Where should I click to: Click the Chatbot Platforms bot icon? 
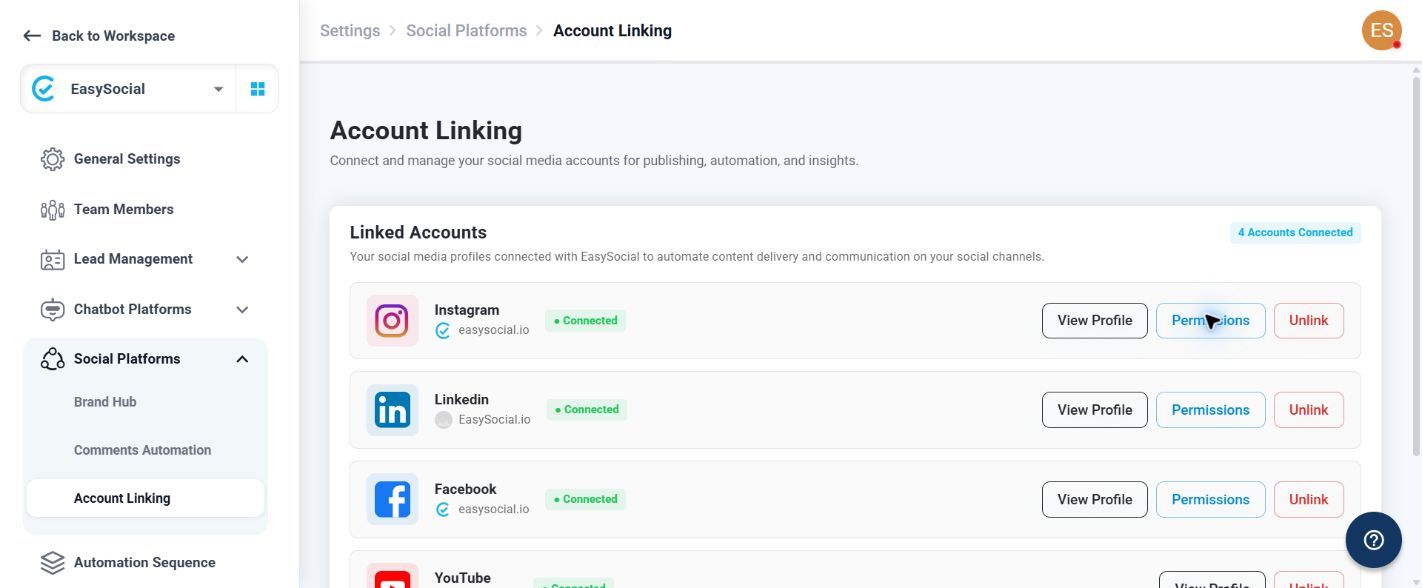pyautogui.click(x=52, y=309)
